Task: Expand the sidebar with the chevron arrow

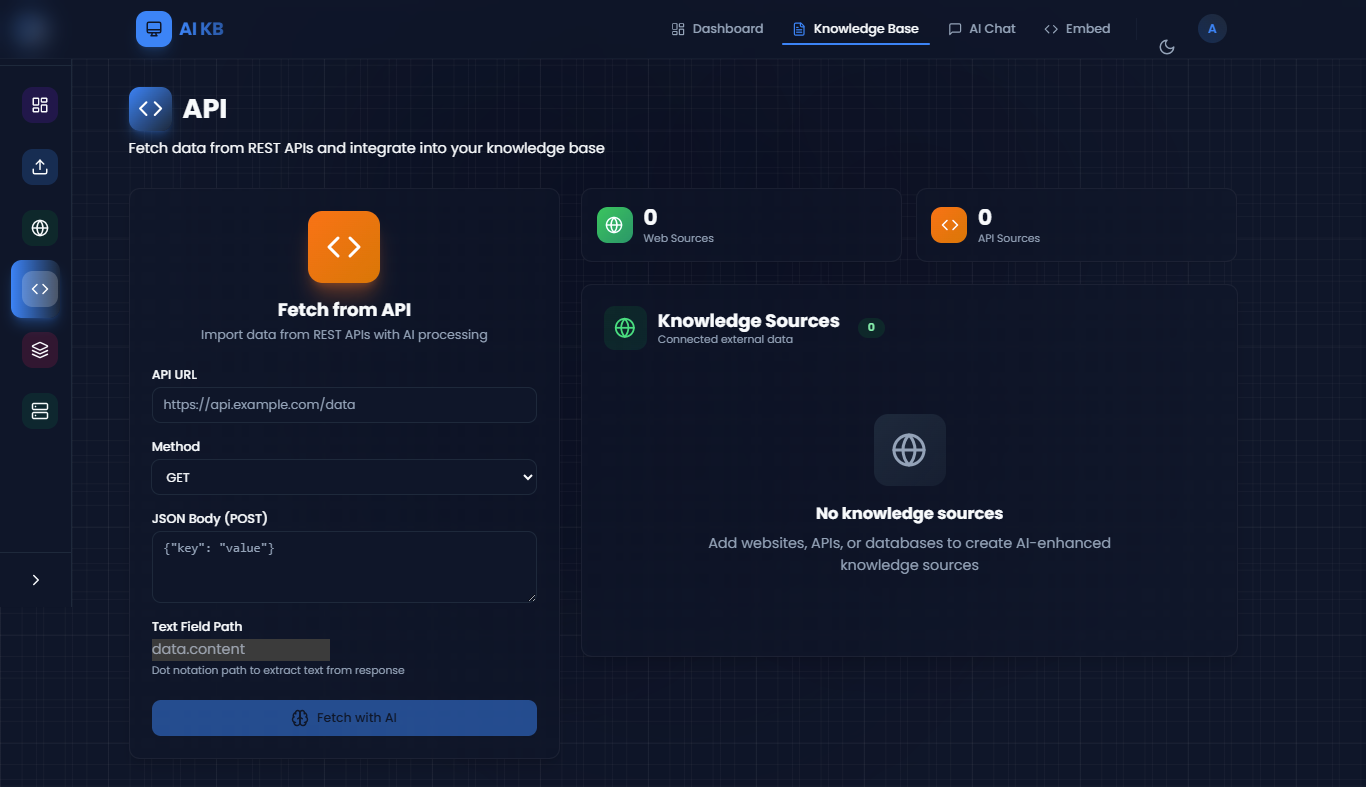Action: tap(36, 580)
